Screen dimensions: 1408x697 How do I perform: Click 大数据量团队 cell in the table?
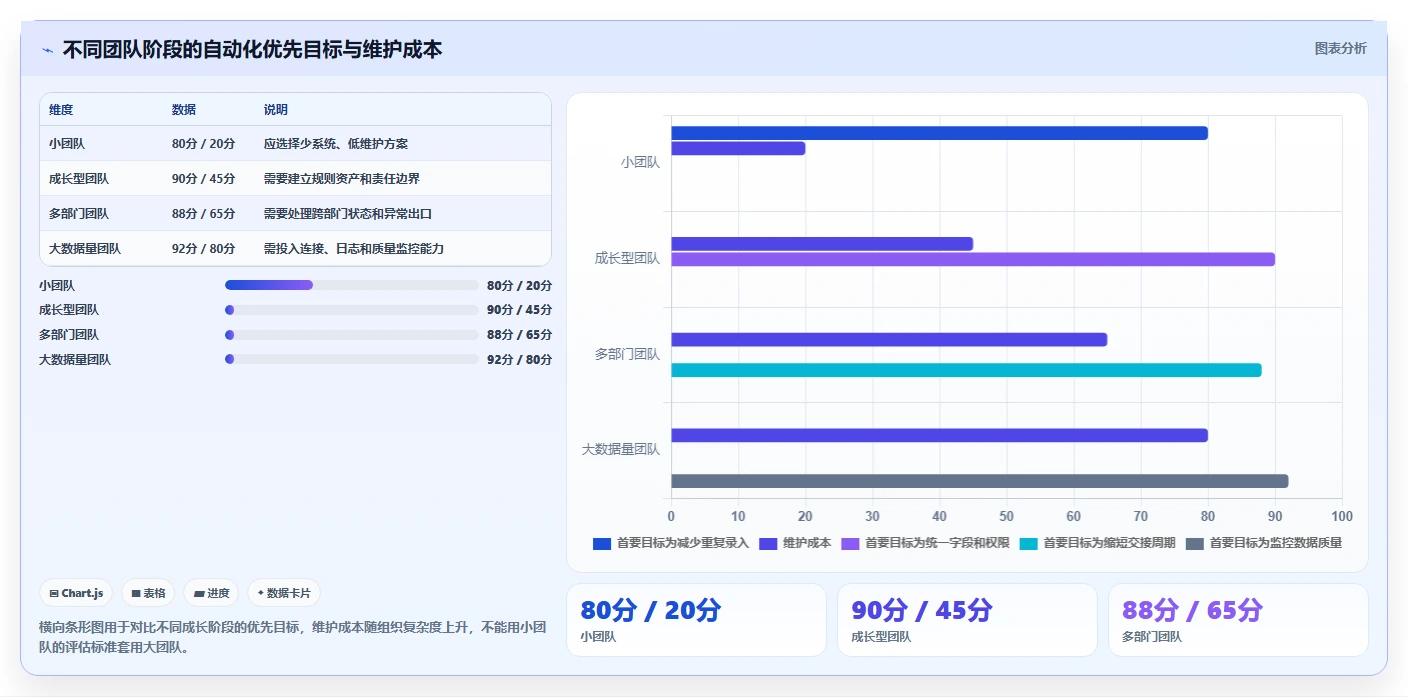point(85,249)
